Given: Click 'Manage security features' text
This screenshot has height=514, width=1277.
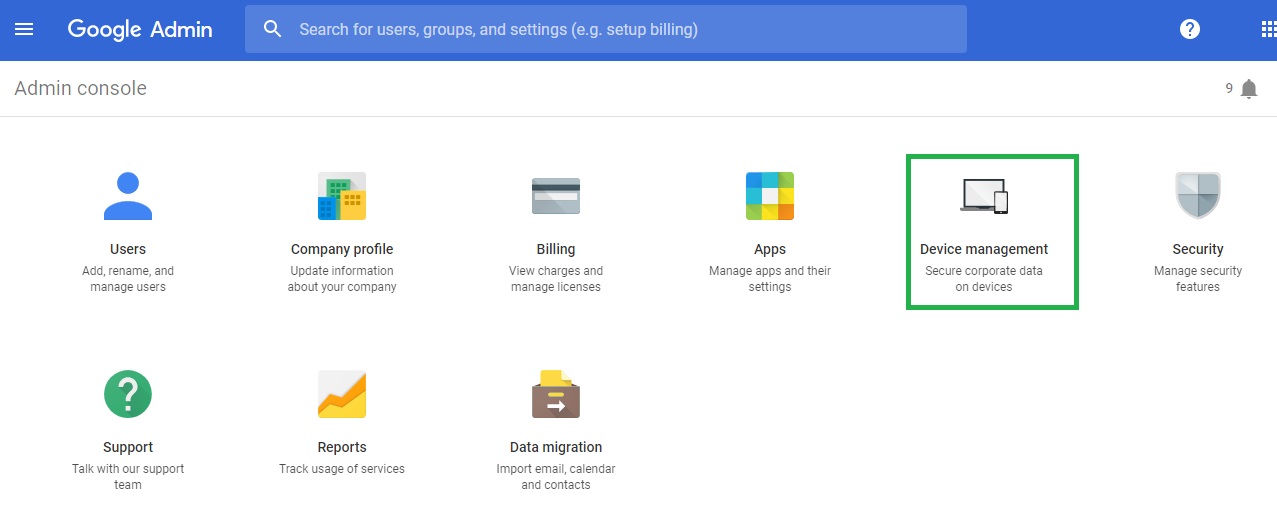Looking at the screenshot, I should pyautogui.click(x=1198, y=279).
